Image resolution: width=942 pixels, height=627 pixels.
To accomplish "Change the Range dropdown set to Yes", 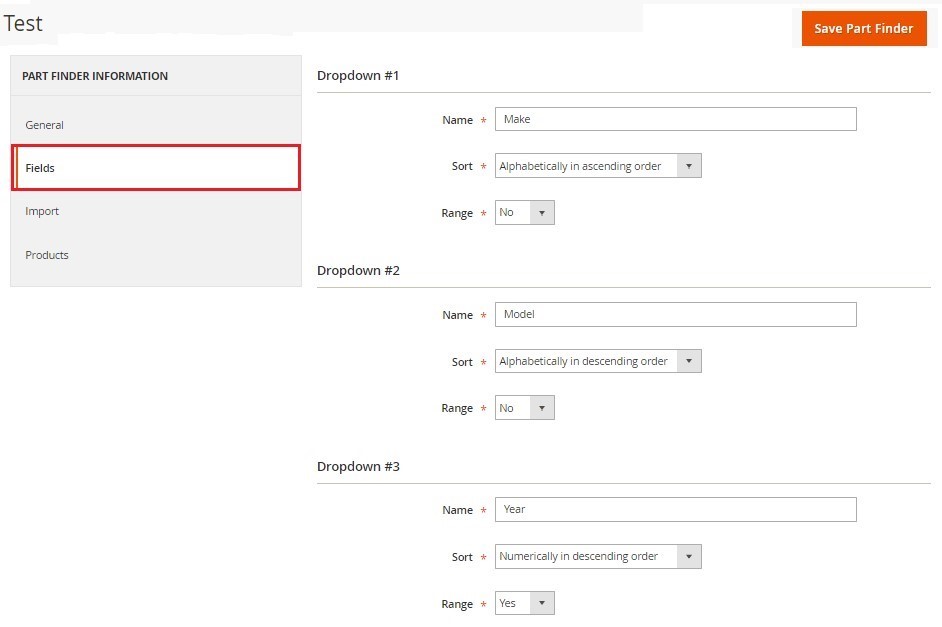I will [524, 603].
